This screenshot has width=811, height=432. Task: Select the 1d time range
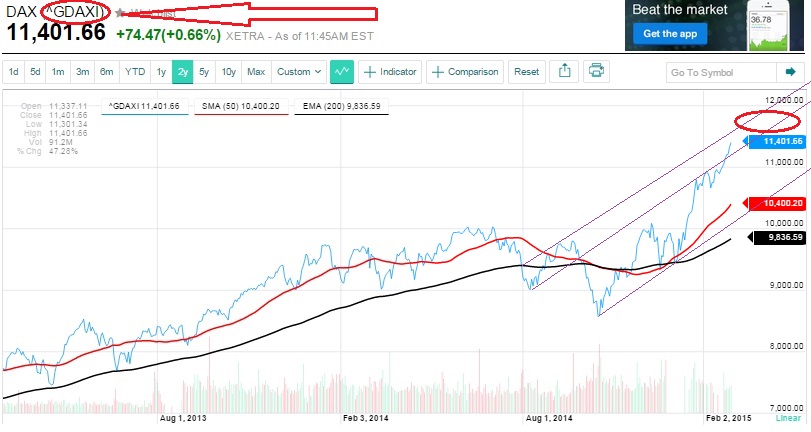[x=14, y=72]
